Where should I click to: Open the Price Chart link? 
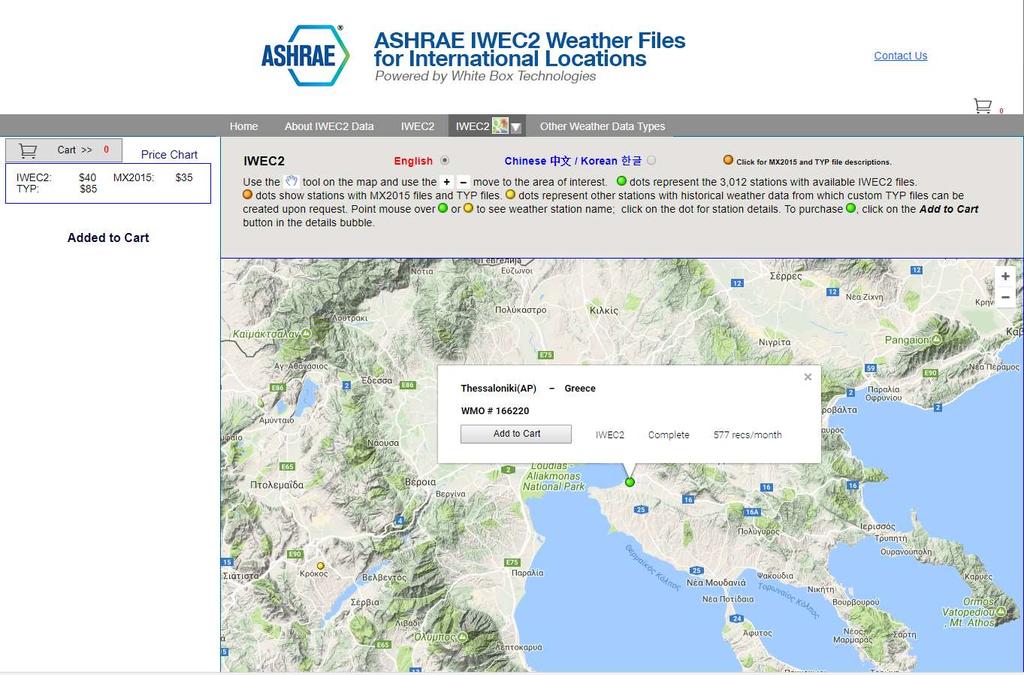[169, 155]
